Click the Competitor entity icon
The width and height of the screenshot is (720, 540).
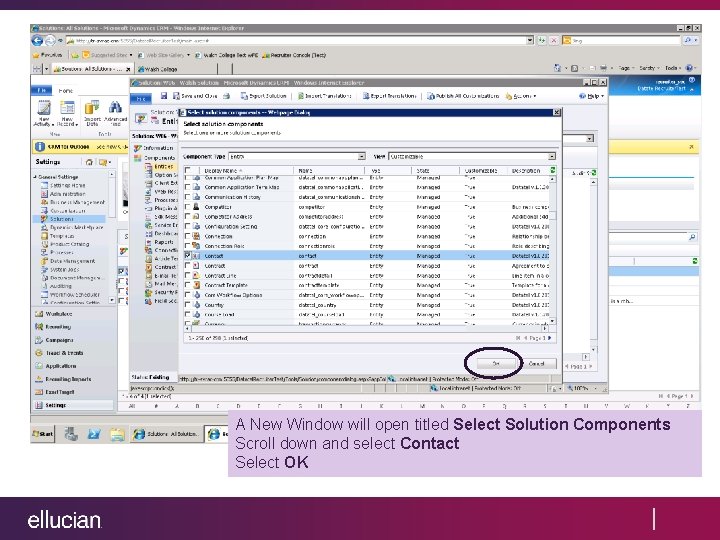pyautogui.click(x=196, y=207)
